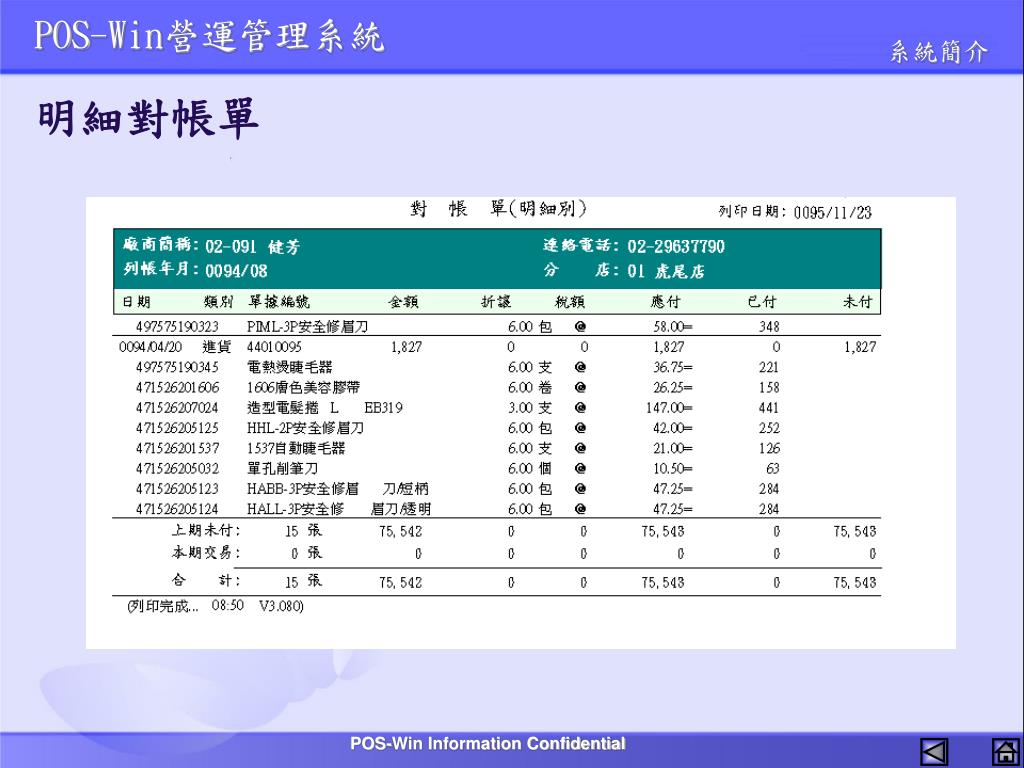This screenshot has width=1024, height=768.
Task: Click the 單據編號 column header
Action: pos(279,302)
